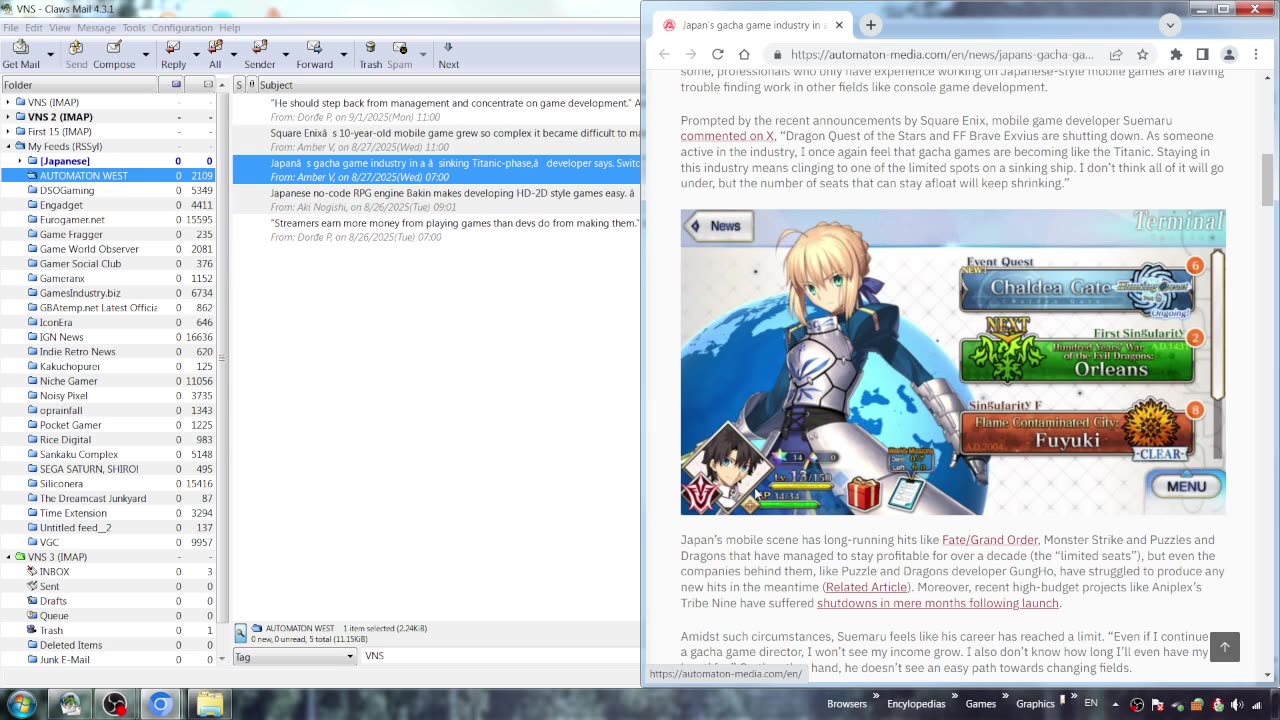Toggle the browser side panel icon

coord(1203,54)
